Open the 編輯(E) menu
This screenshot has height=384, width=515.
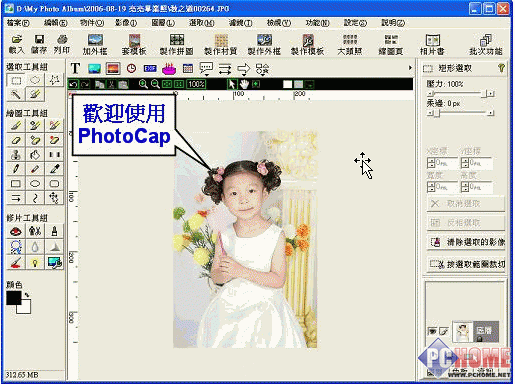[x=56, y=23]
